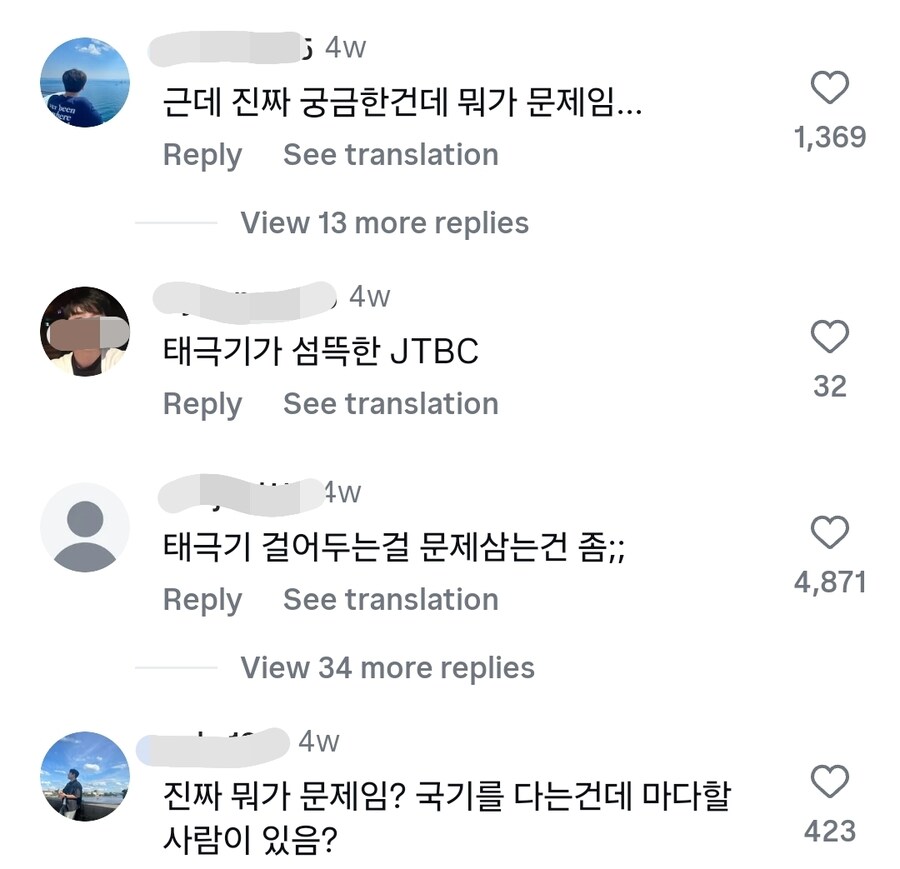The height and width of the screenshot is (869, 900).
Task: Open the first commenter's profile picture
Action: click(85, 83)
